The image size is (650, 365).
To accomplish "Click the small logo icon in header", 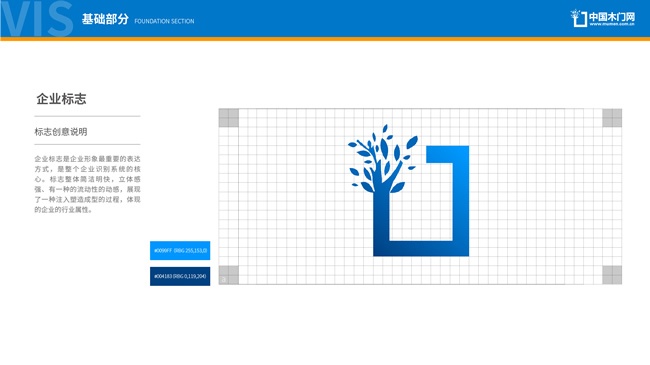I will pos(579,18).
